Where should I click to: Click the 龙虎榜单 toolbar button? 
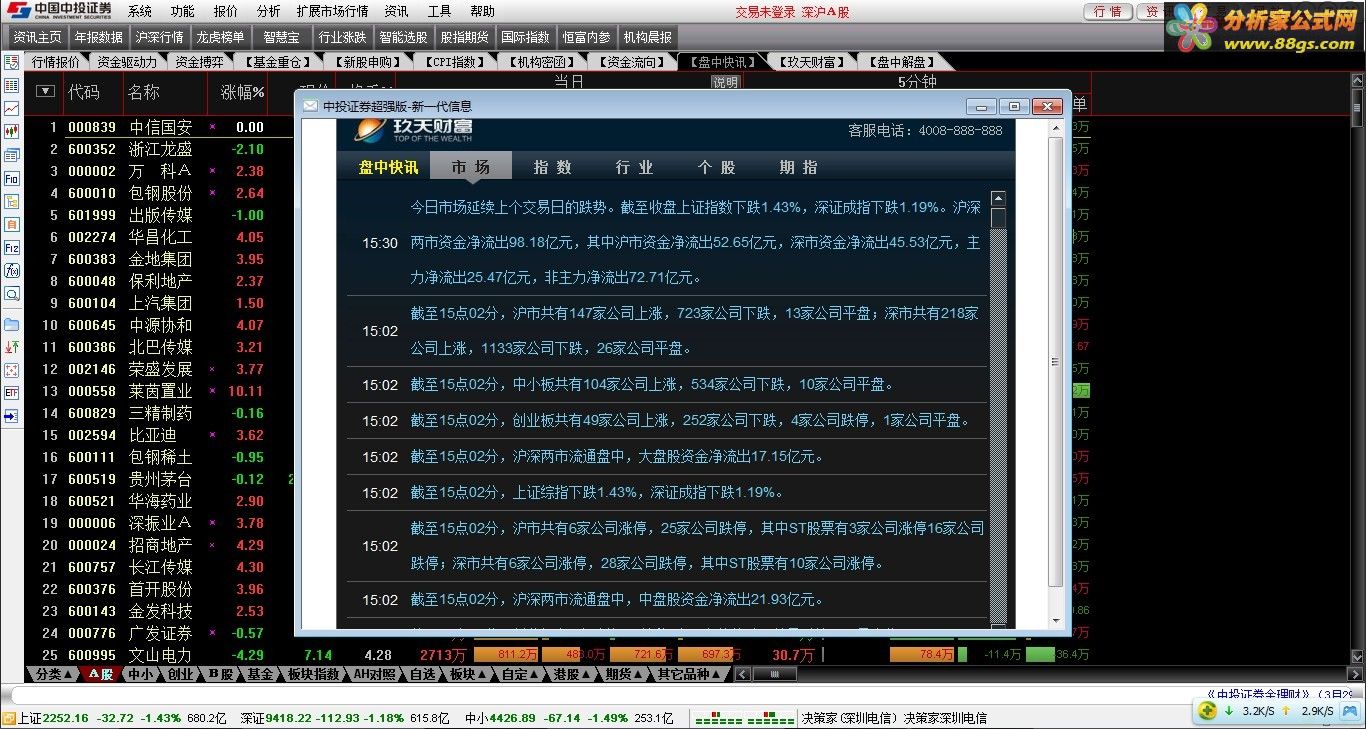(x=220, y=37)
